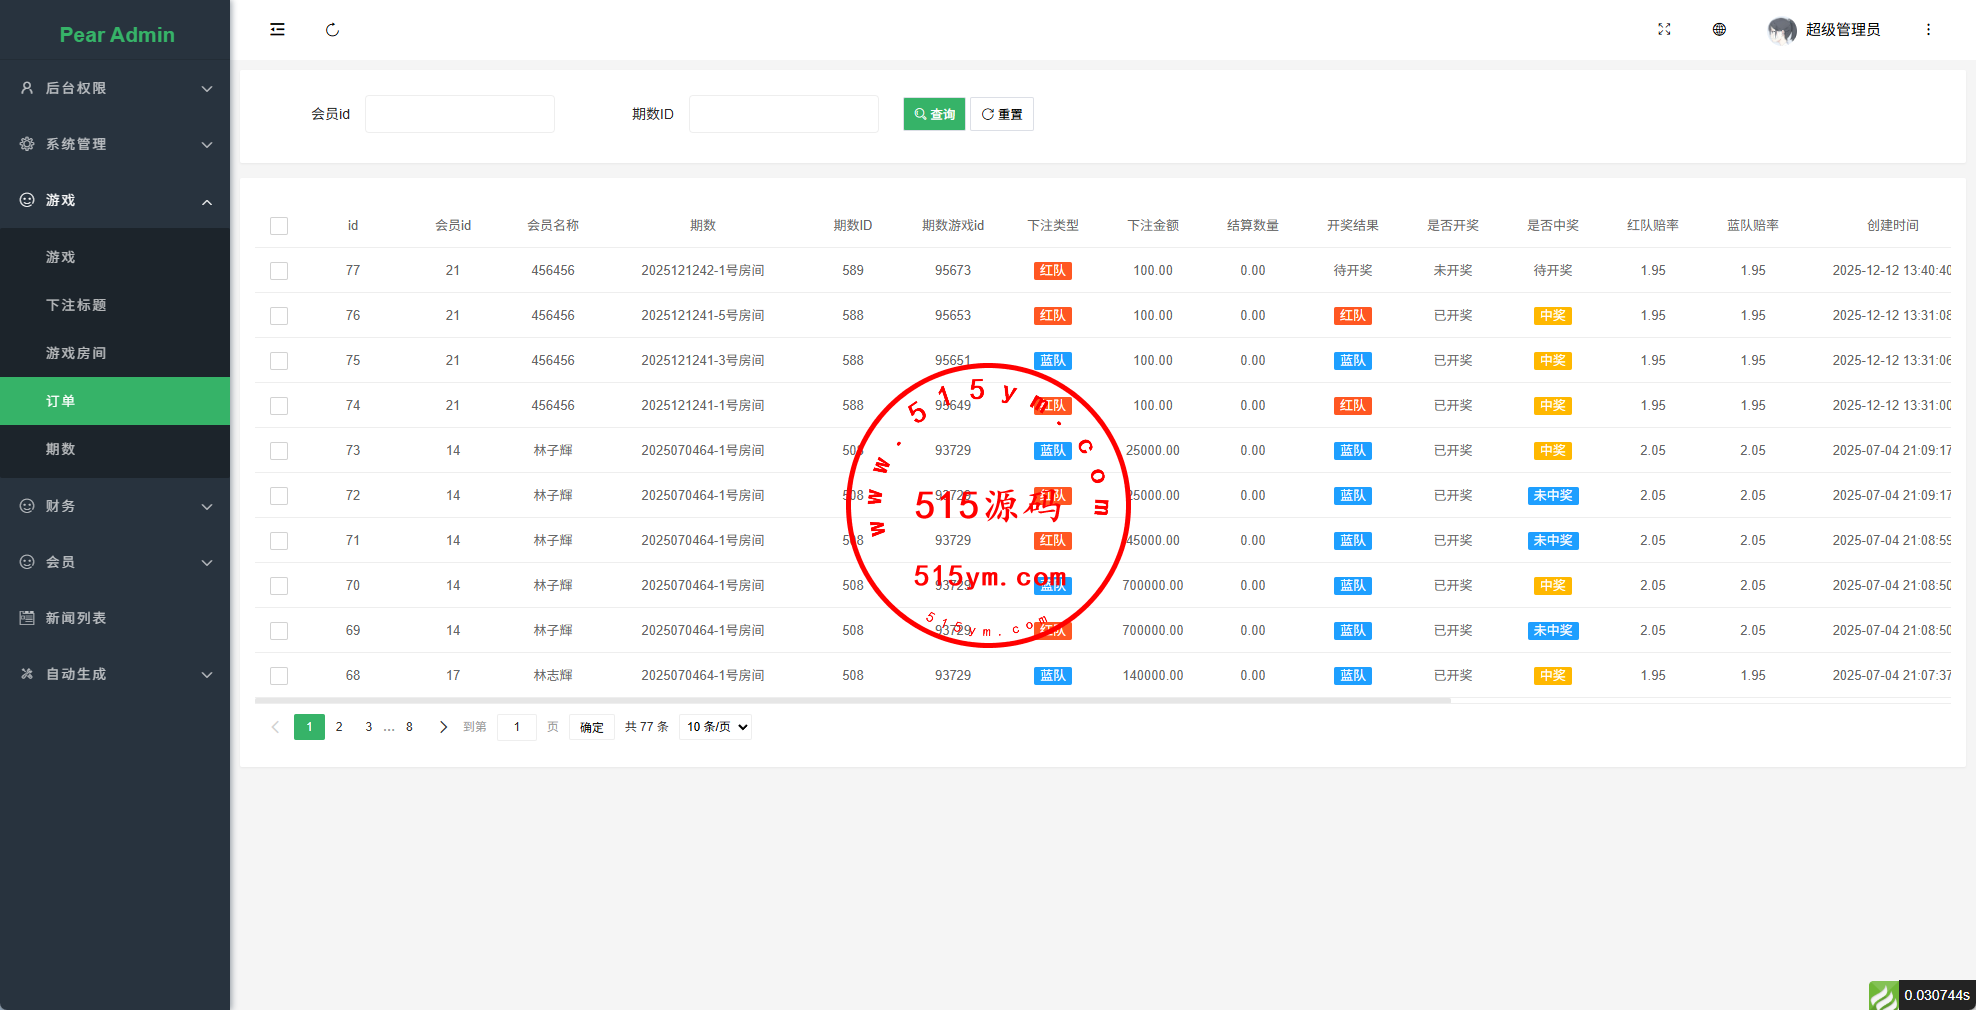
Task: Click the green performance badge icon
Action: tap(1883, 995)
